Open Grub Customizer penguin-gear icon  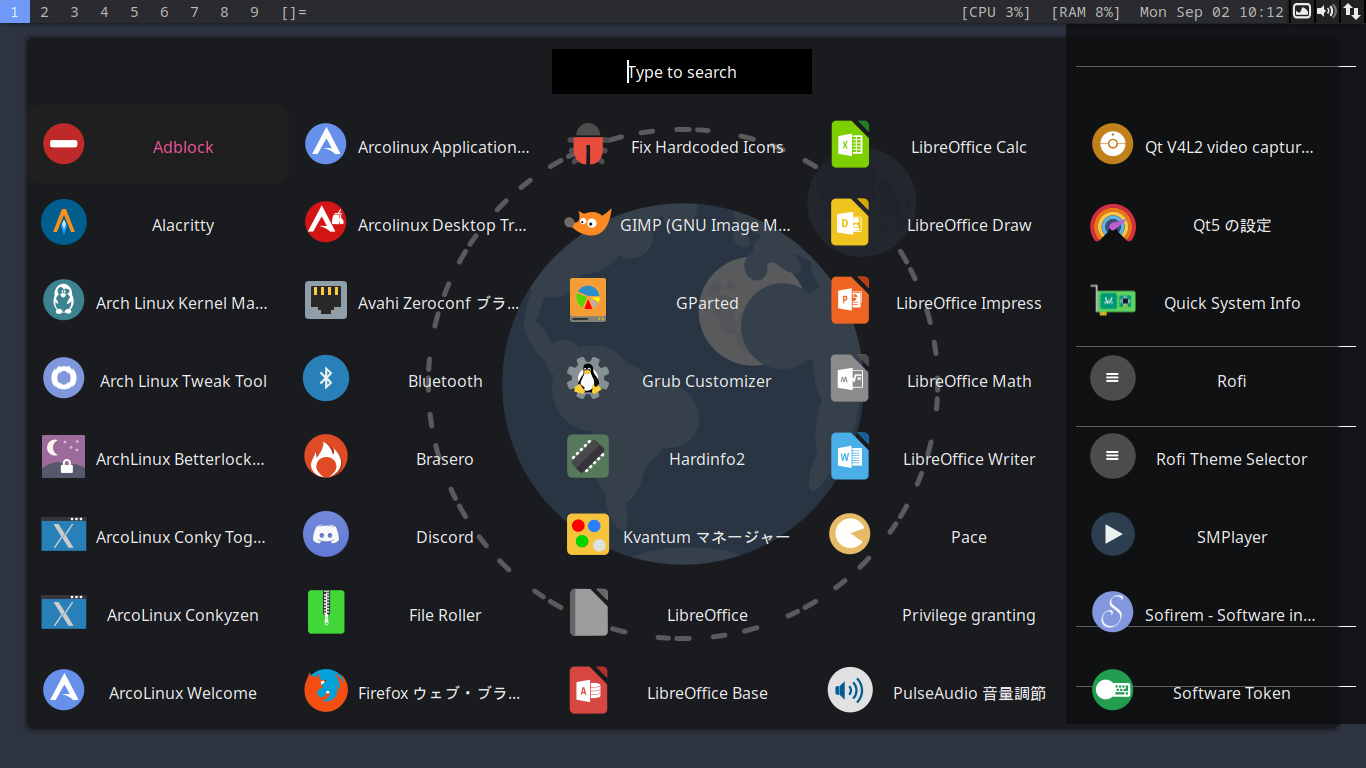pos(588,379)
